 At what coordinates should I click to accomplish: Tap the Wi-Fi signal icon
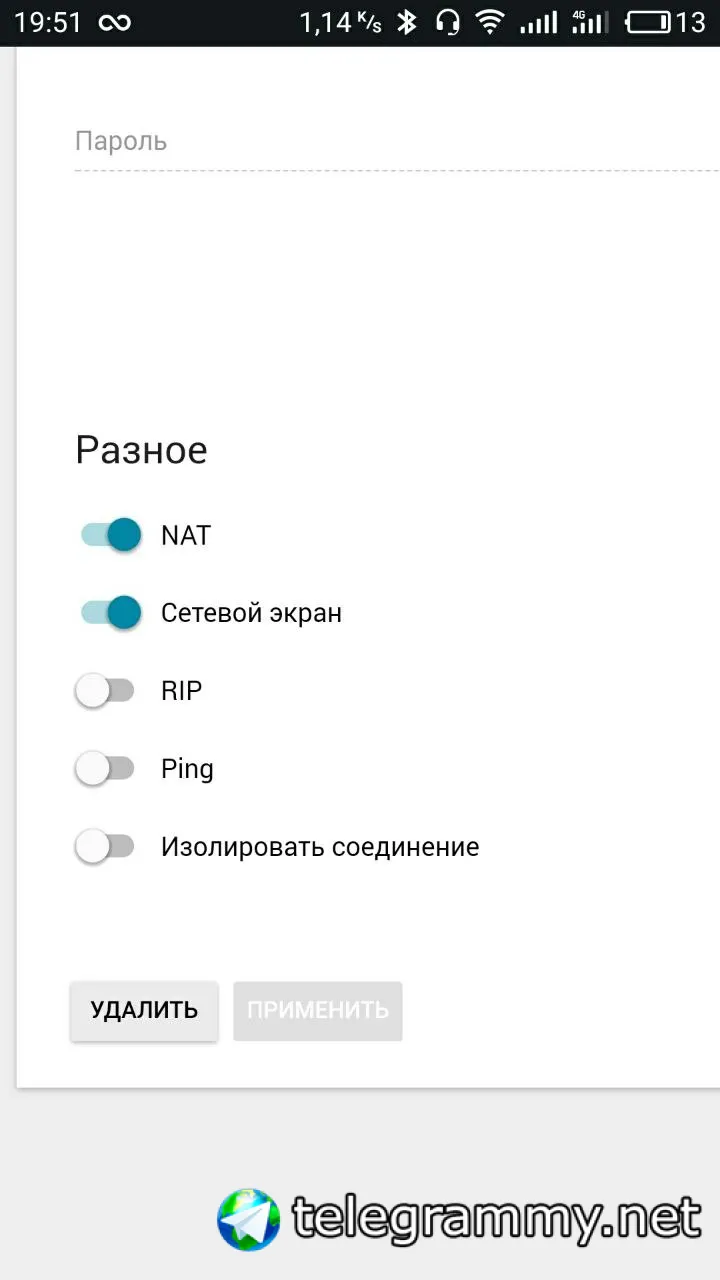click(x=490, y=22)
